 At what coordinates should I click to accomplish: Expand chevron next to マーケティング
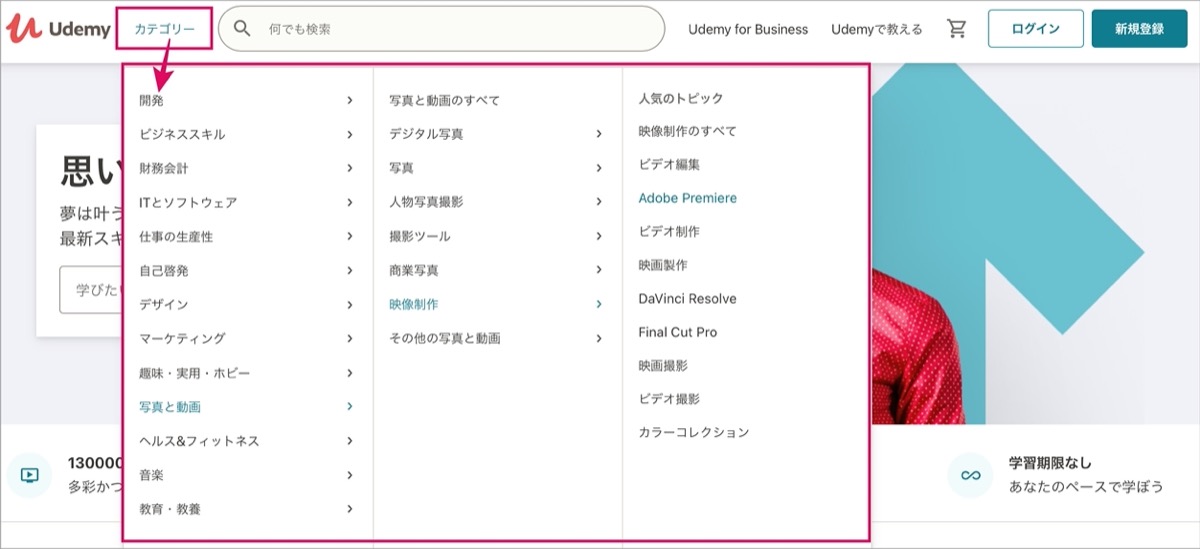click(350, 338)
